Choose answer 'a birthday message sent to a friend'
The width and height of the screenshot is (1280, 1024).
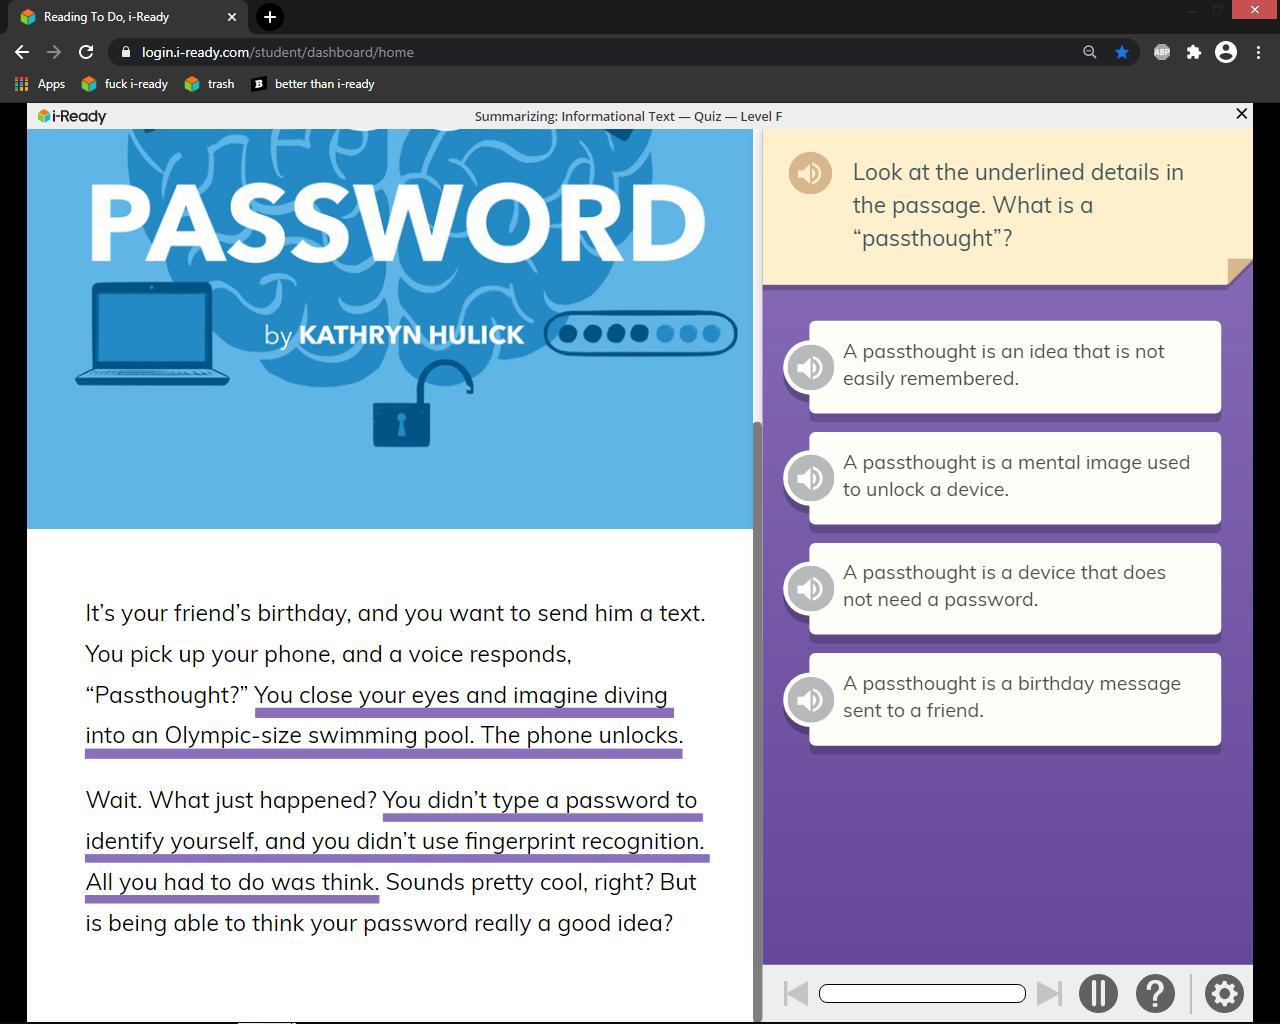pos(1015,698)
